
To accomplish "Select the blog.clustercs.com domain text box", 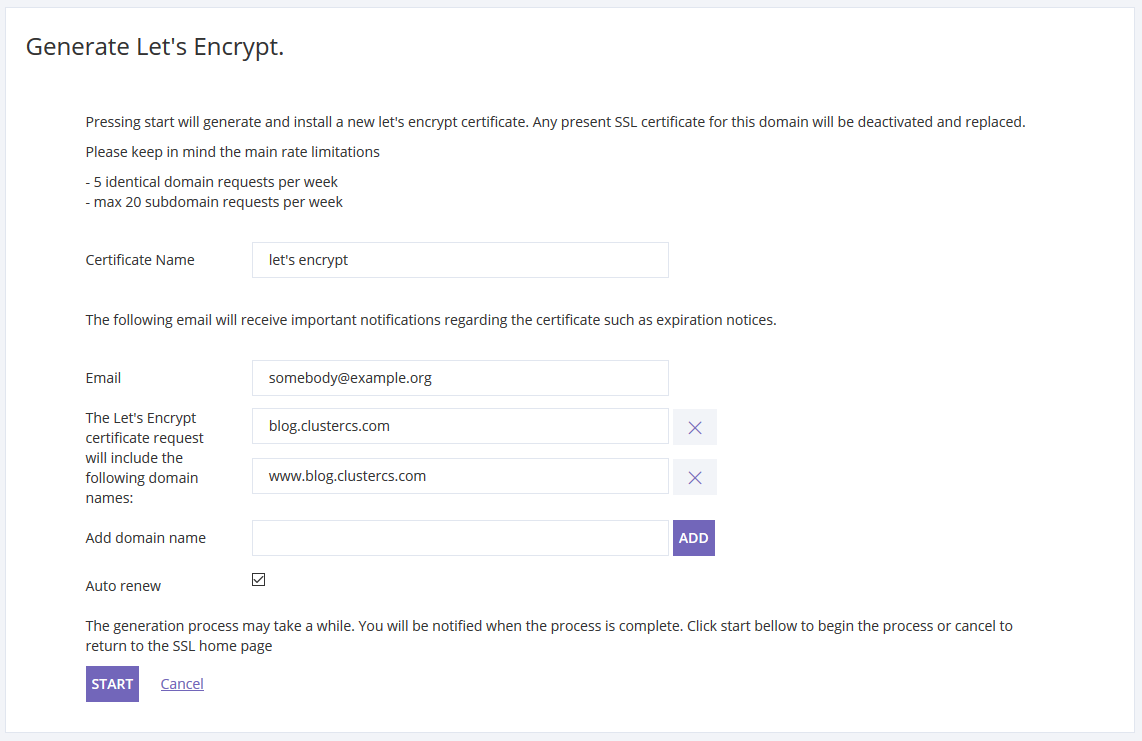I will coord(460,426).
